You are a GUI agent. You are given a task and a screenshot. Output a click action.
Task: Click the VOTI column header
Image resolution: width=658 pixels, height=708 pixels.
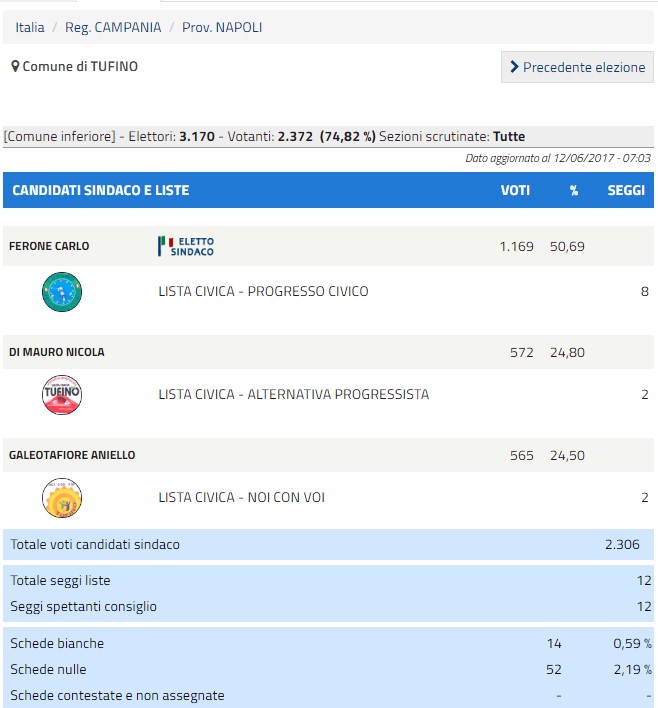pos(515,190)
